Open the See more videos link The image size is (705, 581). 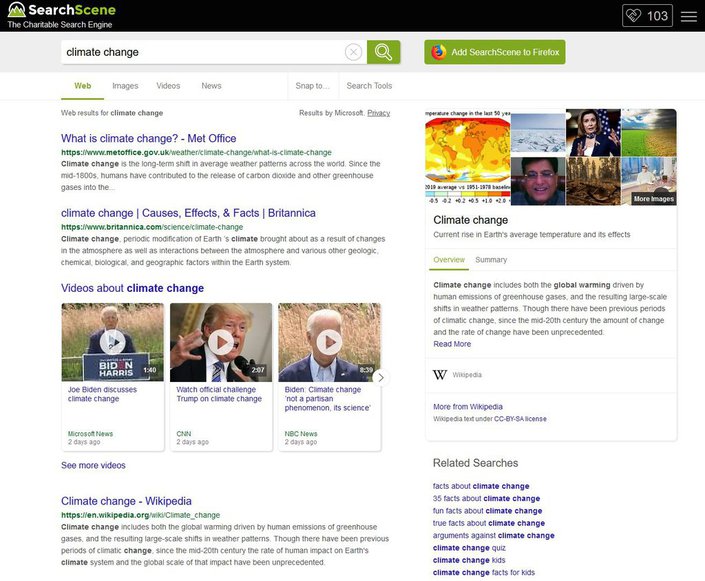(x=93, y=465)
